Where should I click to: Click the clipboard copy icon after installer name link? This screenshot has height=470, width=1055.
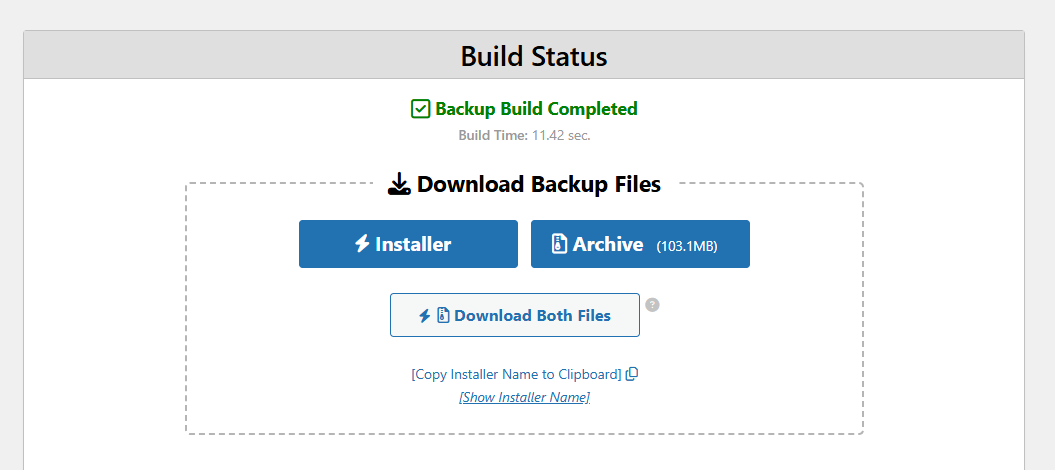coord(632,375)
